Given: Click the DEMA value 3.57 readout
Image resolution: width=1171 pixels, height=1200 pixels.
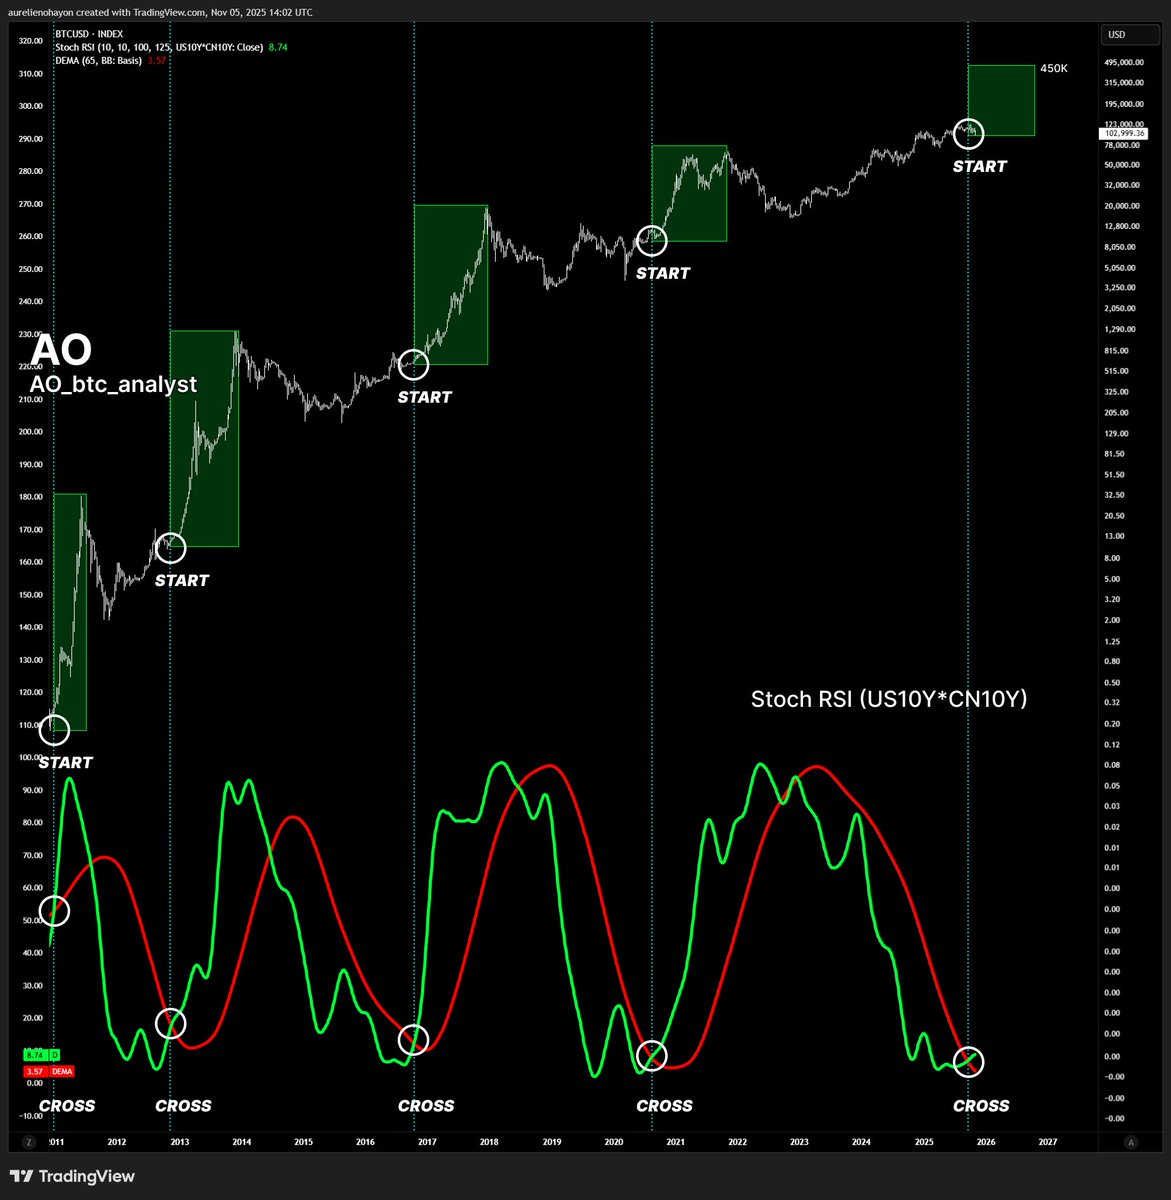Looking at the screenshot, I should (x=157, y=59).
